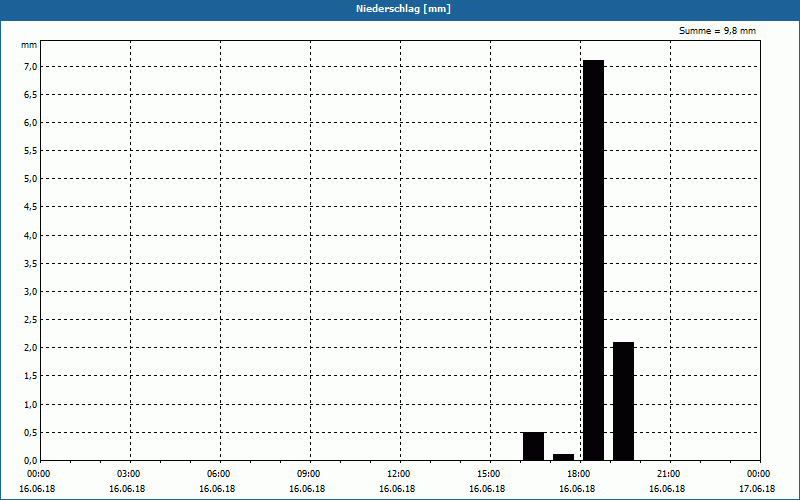The image size is (800, 500).
Task: Click the 16.06.18 date under 18:00
Action: (577, 488)
